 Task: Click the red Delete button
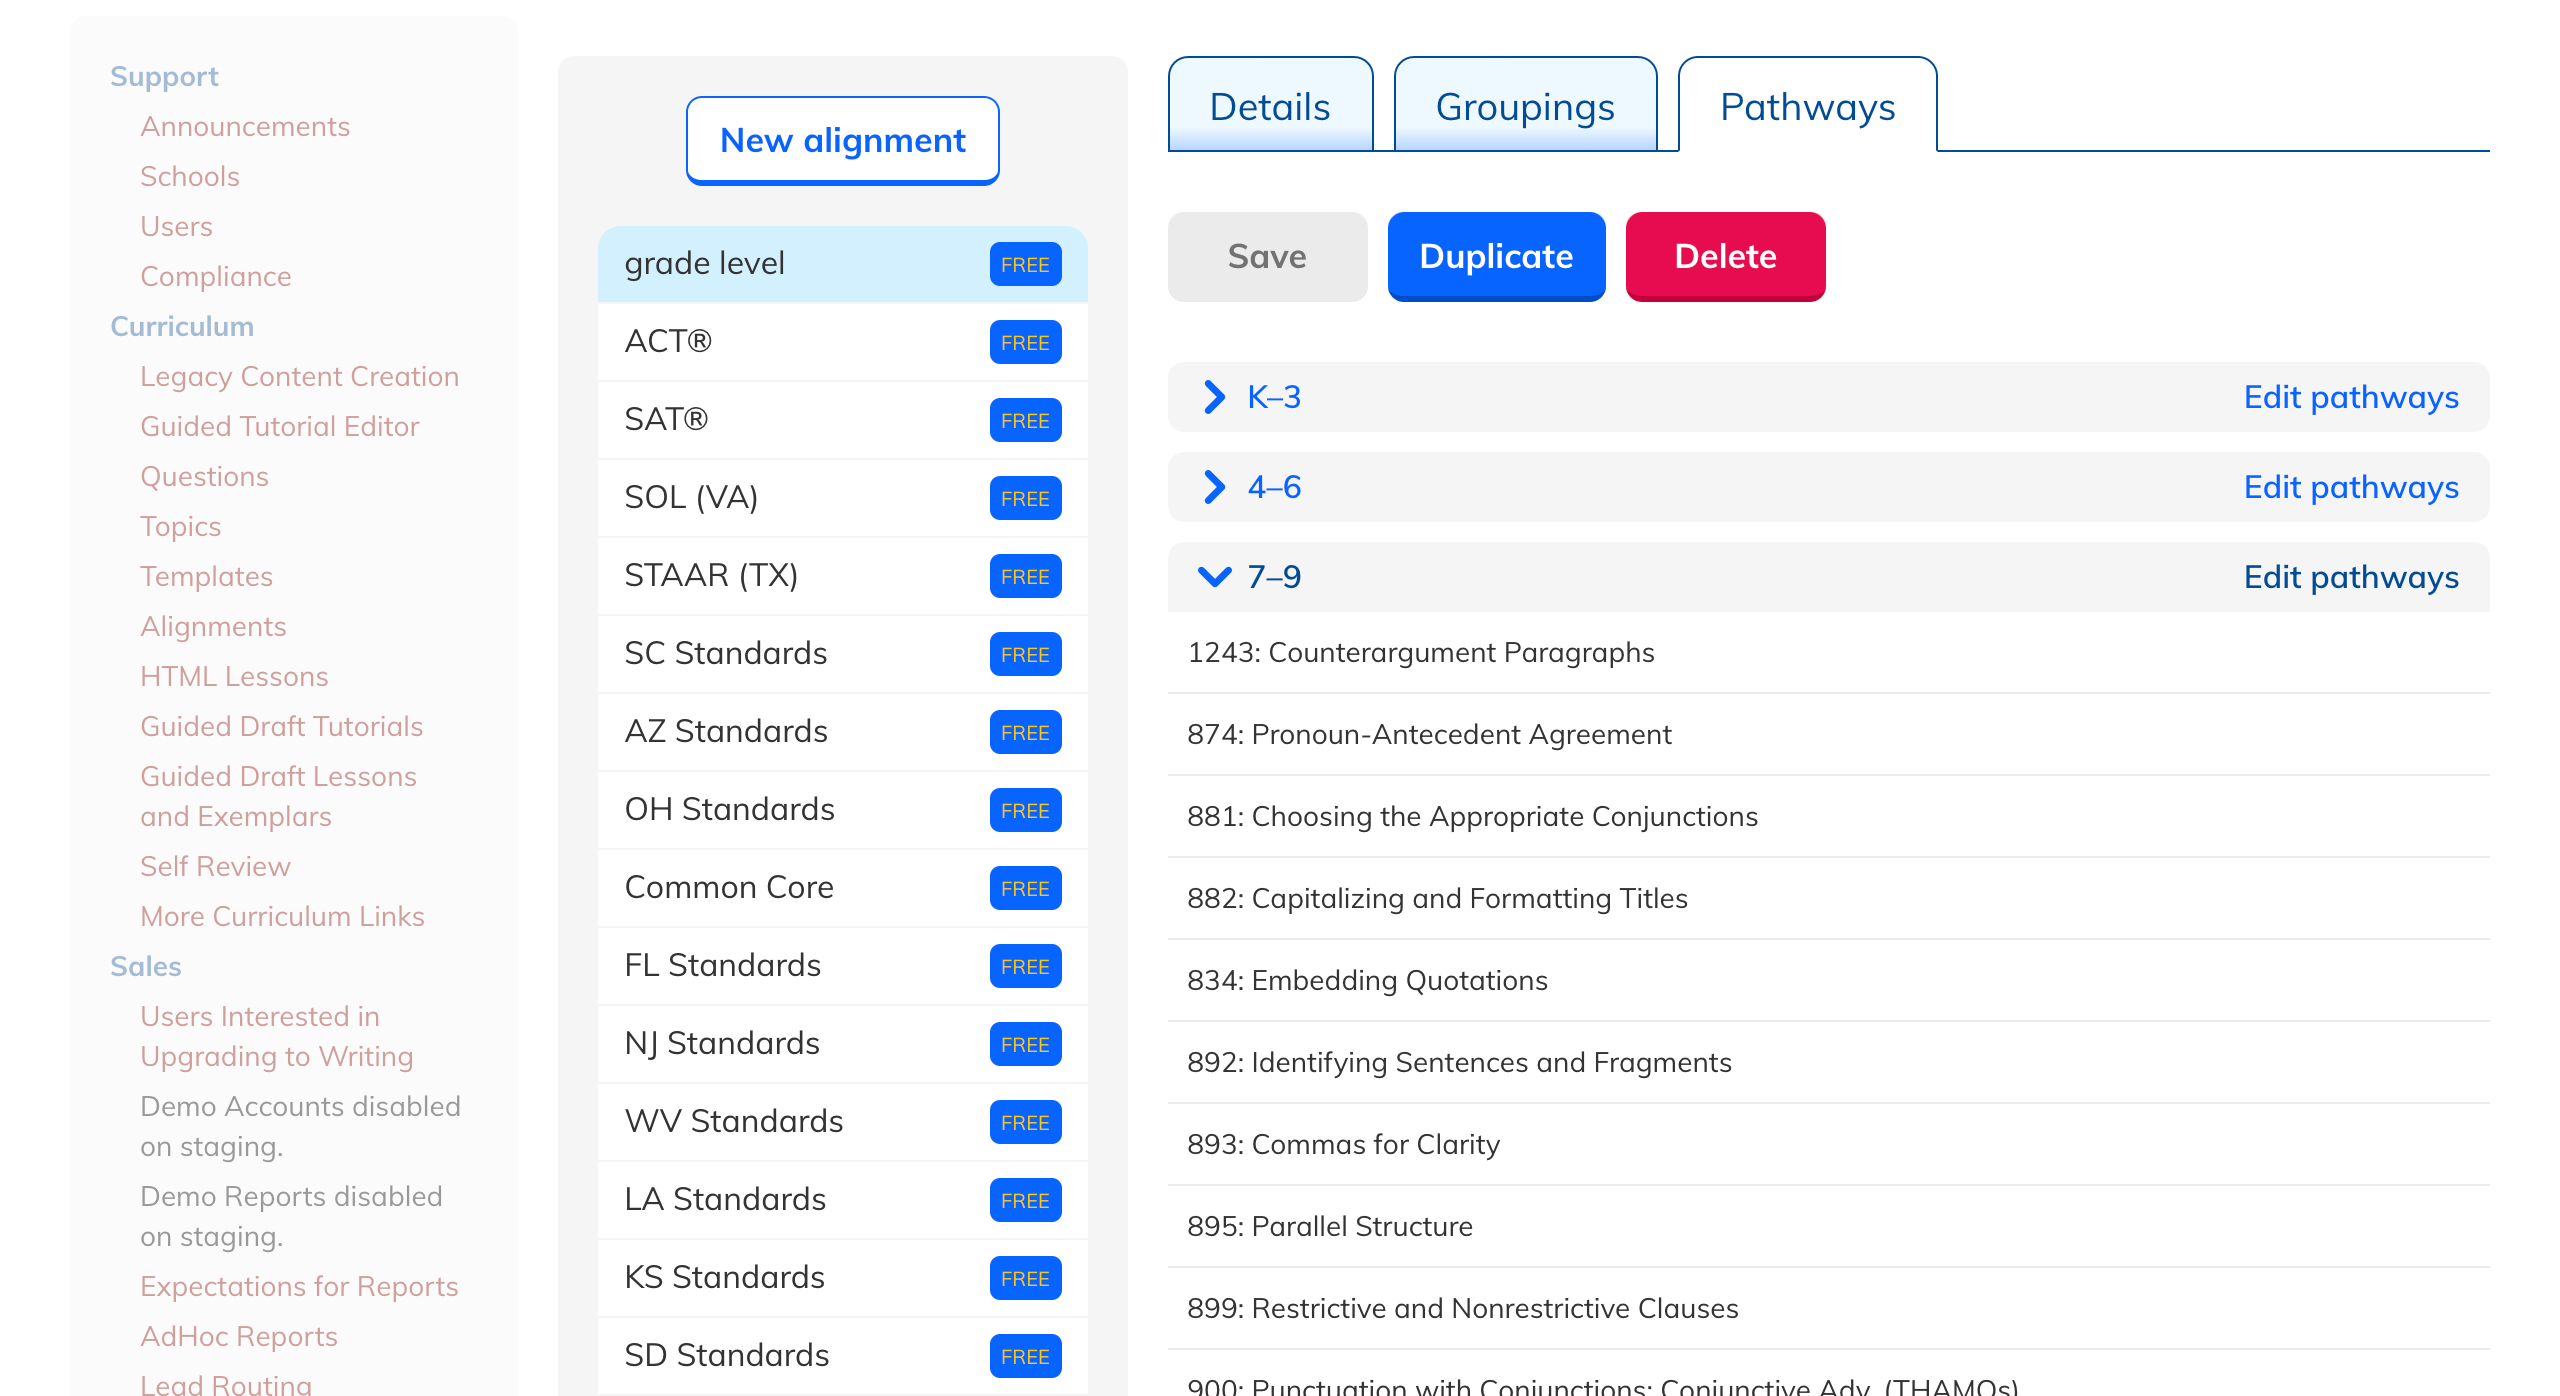(x=1725, y=256)
